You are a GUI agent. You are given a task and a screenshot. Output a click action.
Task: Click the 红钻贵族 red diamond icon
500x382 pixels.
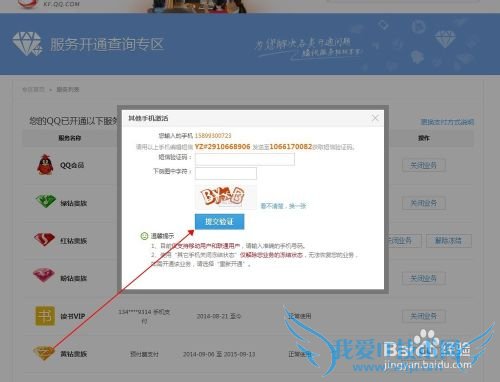click(x=44, y=239)
